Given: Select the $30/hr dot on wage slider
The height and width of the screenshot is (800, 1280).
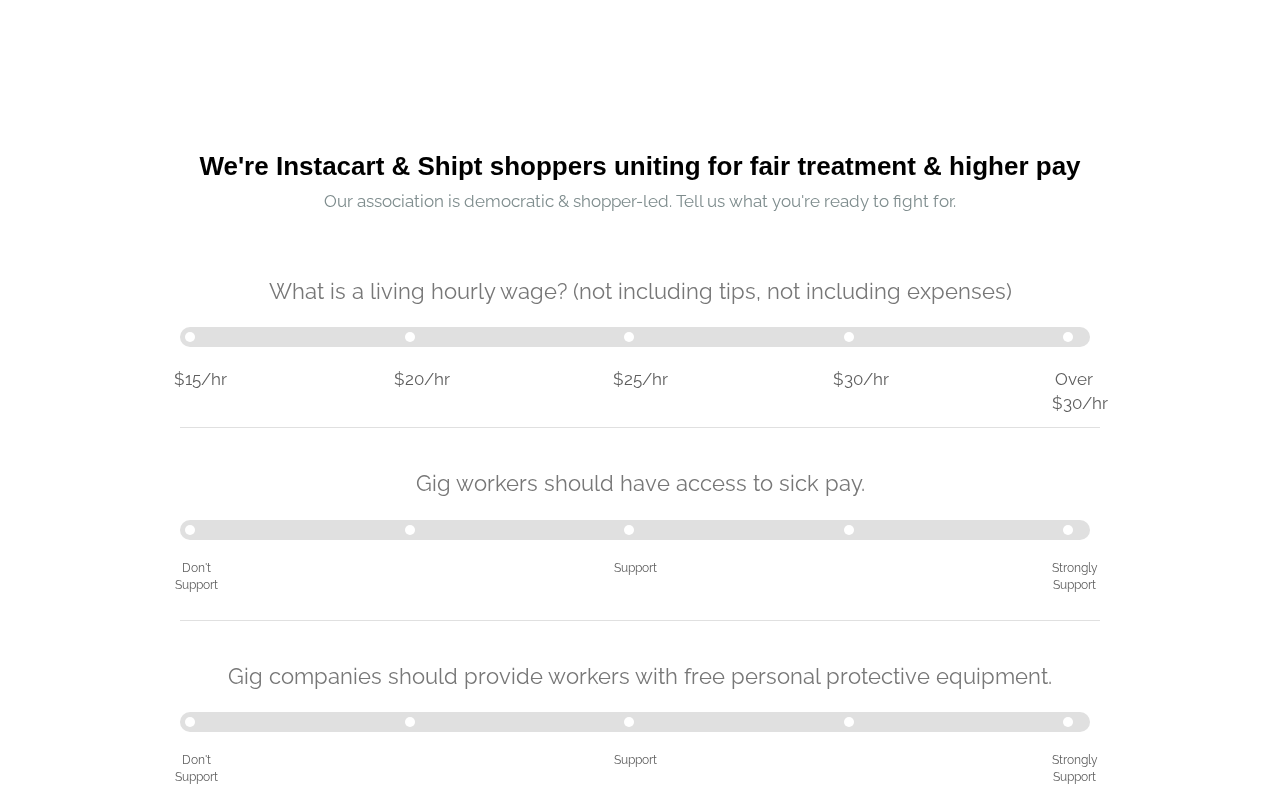Looking at the screenshot, I should [x=849, y=337].
